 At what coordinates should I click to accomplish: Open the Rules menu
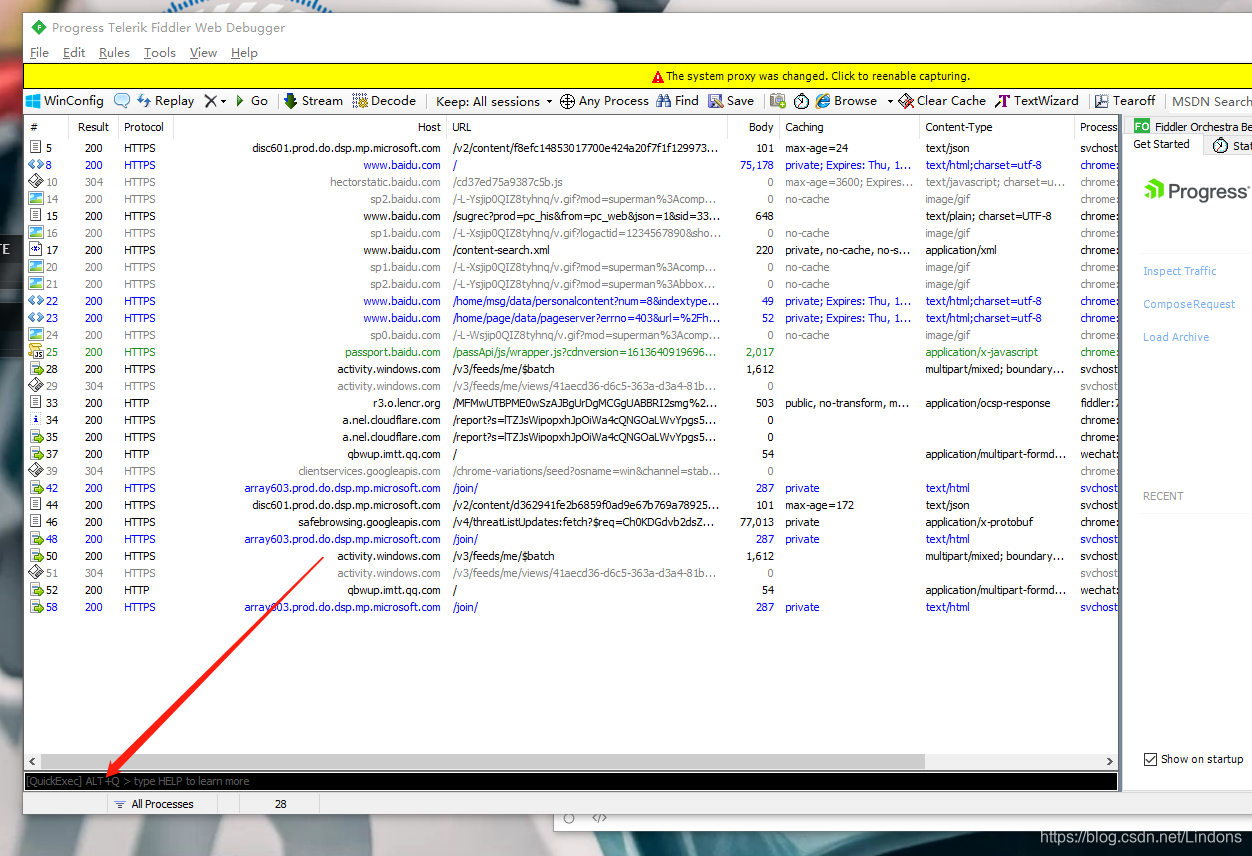[x=114, y=53]
